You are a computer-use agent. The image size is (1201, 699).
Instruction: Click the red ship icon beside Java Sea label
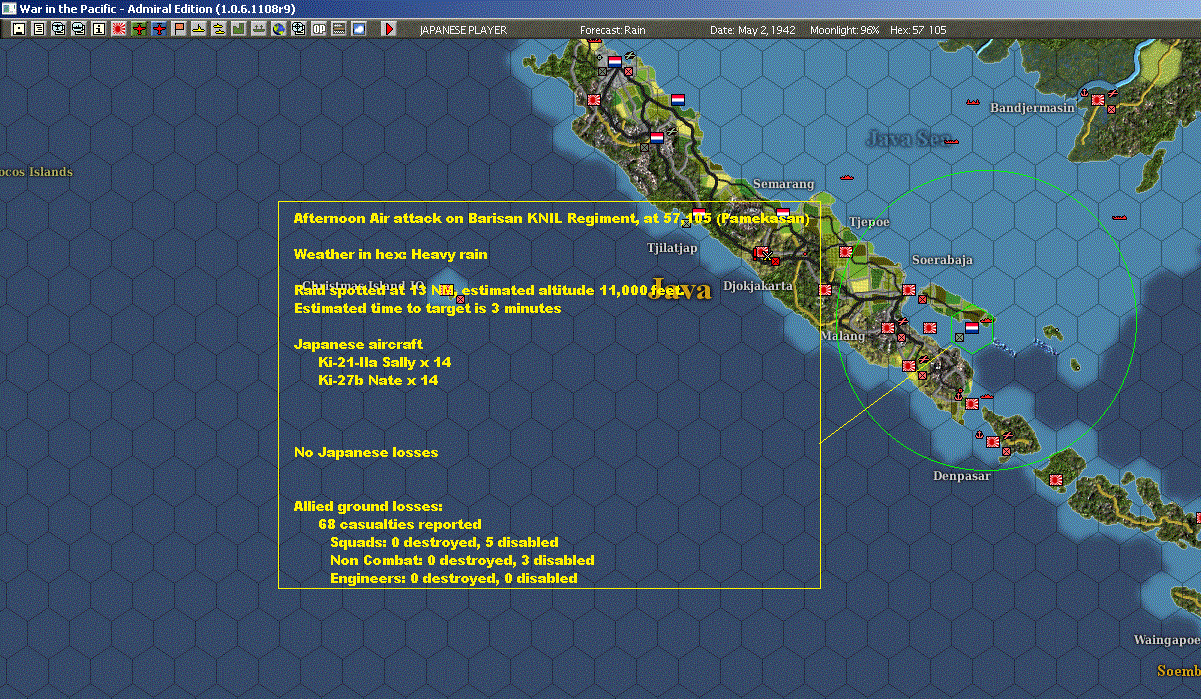(950, 141)
